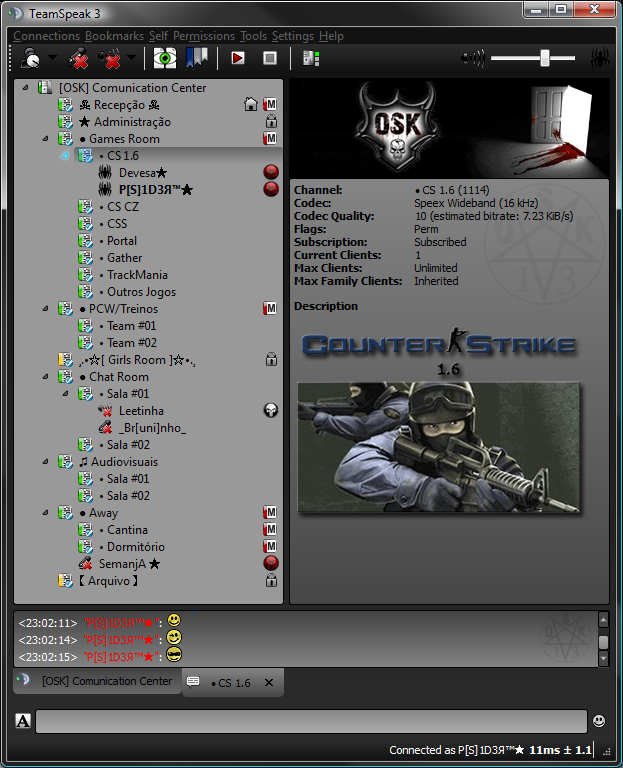Click the speaker volume icon
Screen dimensions: 623x768
point(473,58)
